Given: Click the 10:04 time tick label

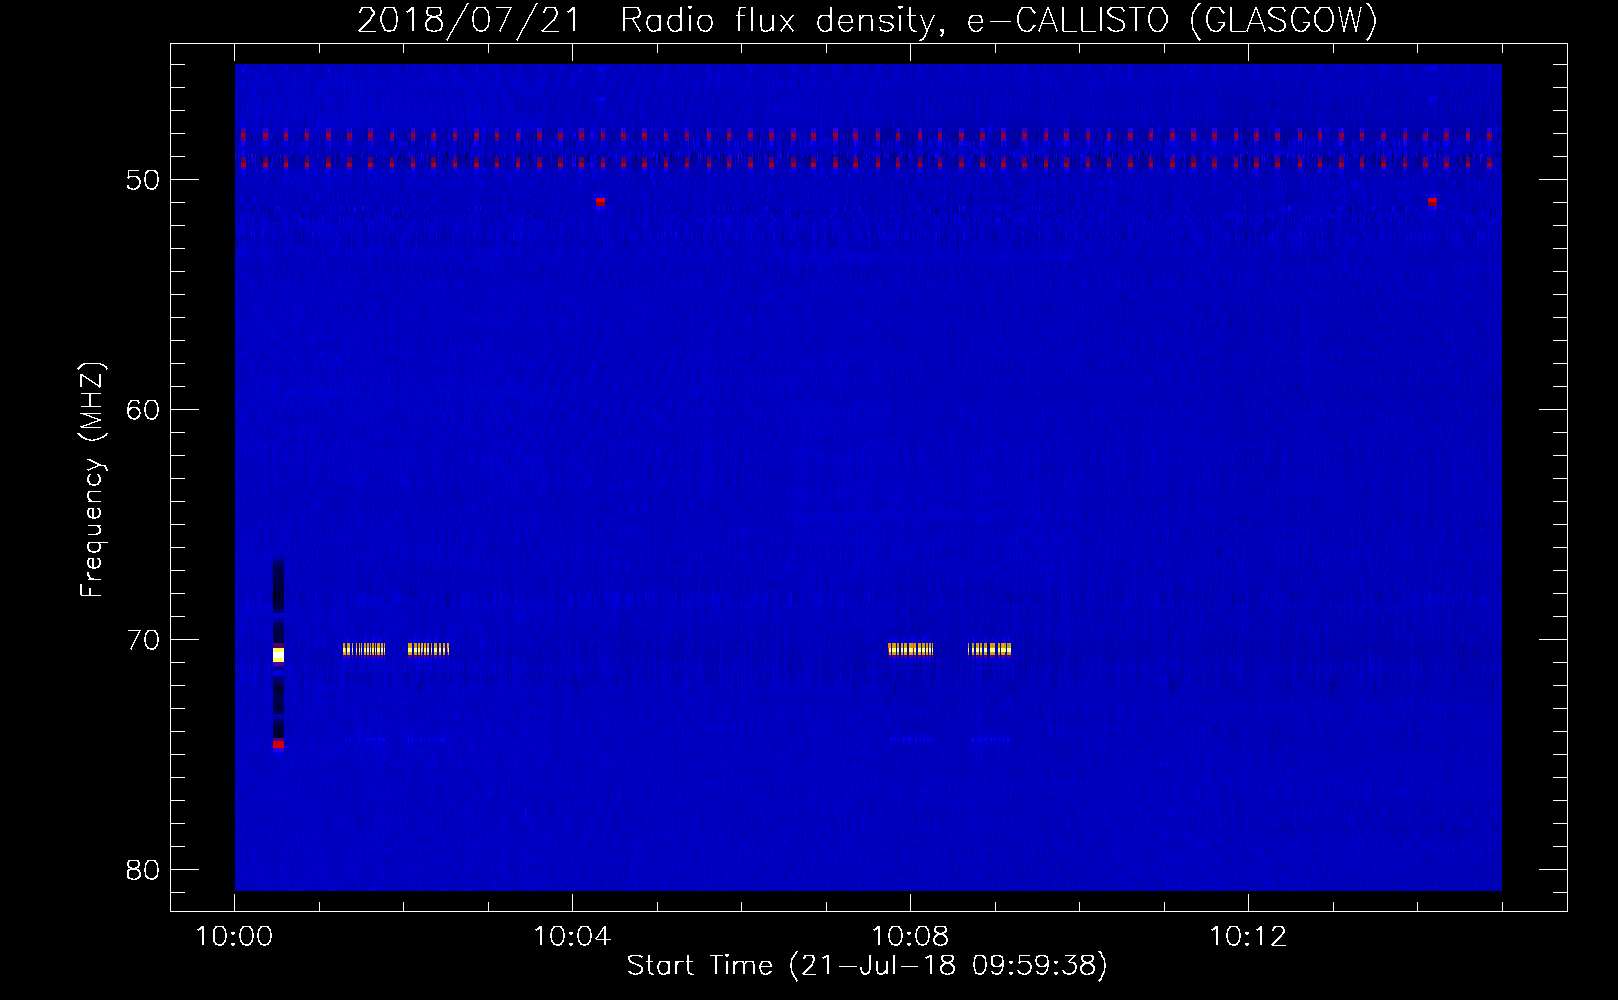Looking at the screenshot, I should (x=572, y=937).
